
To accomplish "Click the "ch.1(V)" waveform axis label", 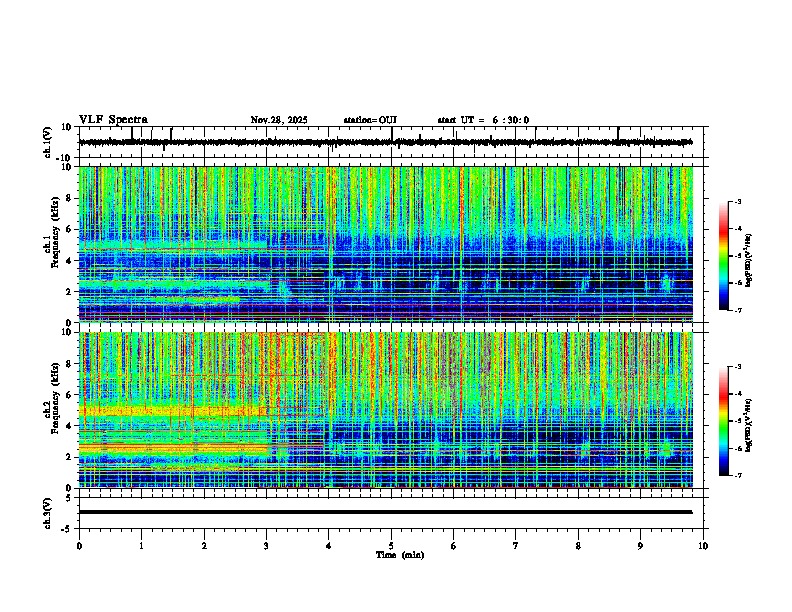I will [x=47, y=142].
